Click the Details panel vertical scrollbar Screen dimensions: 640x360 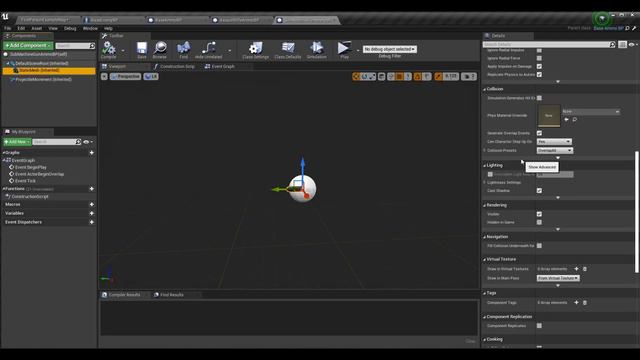[x=636, y=211]
